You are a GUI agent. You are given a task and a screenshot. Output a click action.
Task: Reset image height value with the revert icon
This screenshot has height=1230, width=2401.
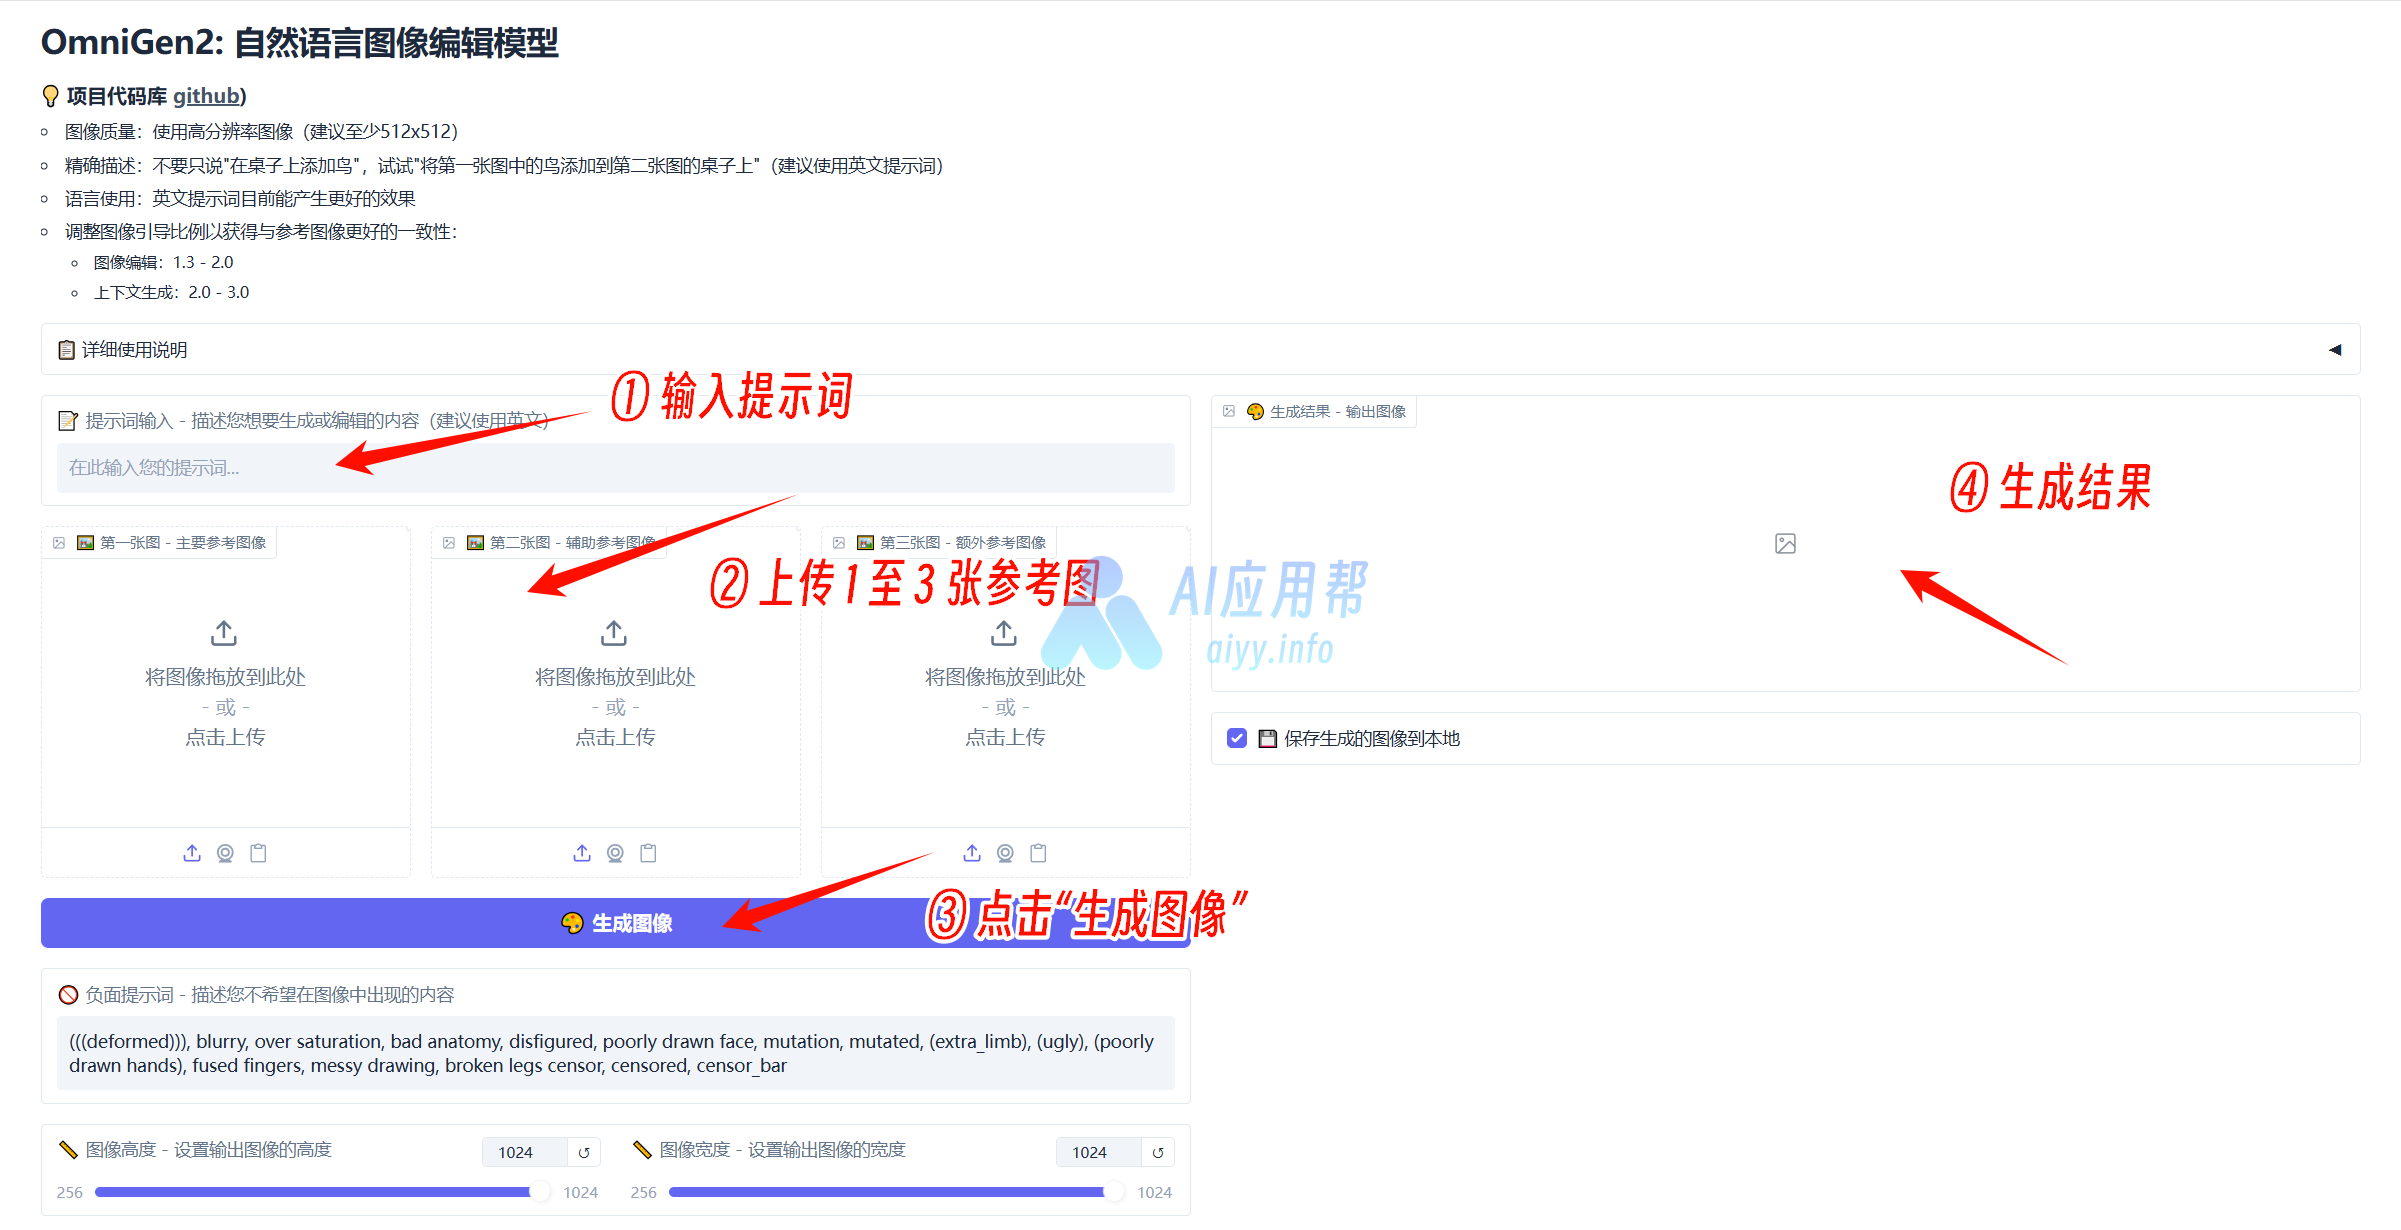584,1153
